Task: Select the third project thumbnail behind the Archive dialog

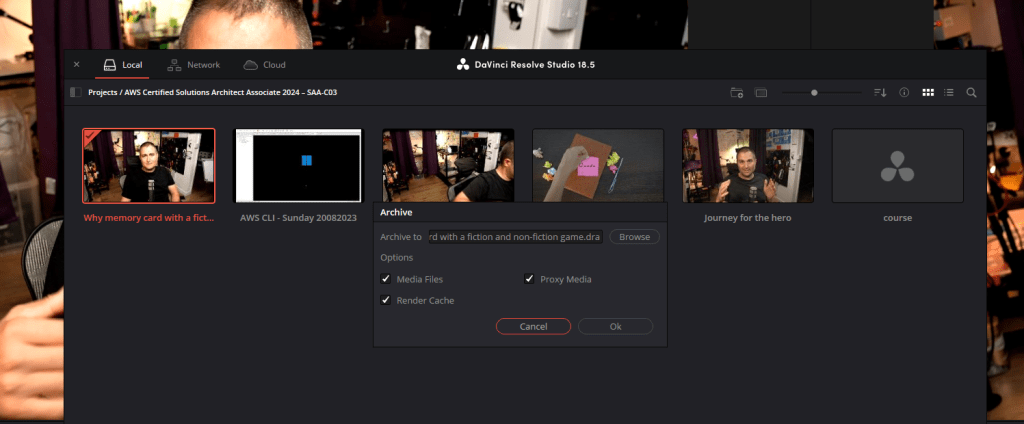Action: pyautogui.click(x=448, y=165)
